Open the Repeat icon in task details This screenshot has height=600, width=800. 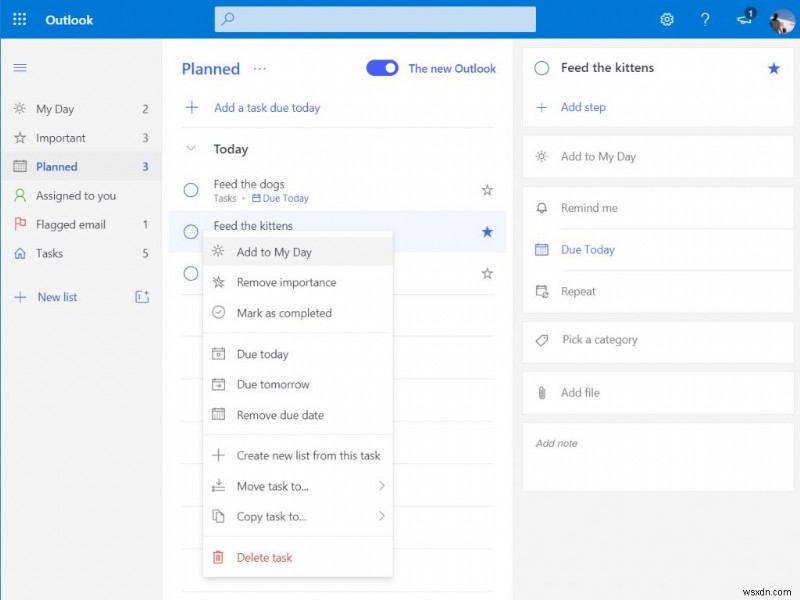point(541,291)
